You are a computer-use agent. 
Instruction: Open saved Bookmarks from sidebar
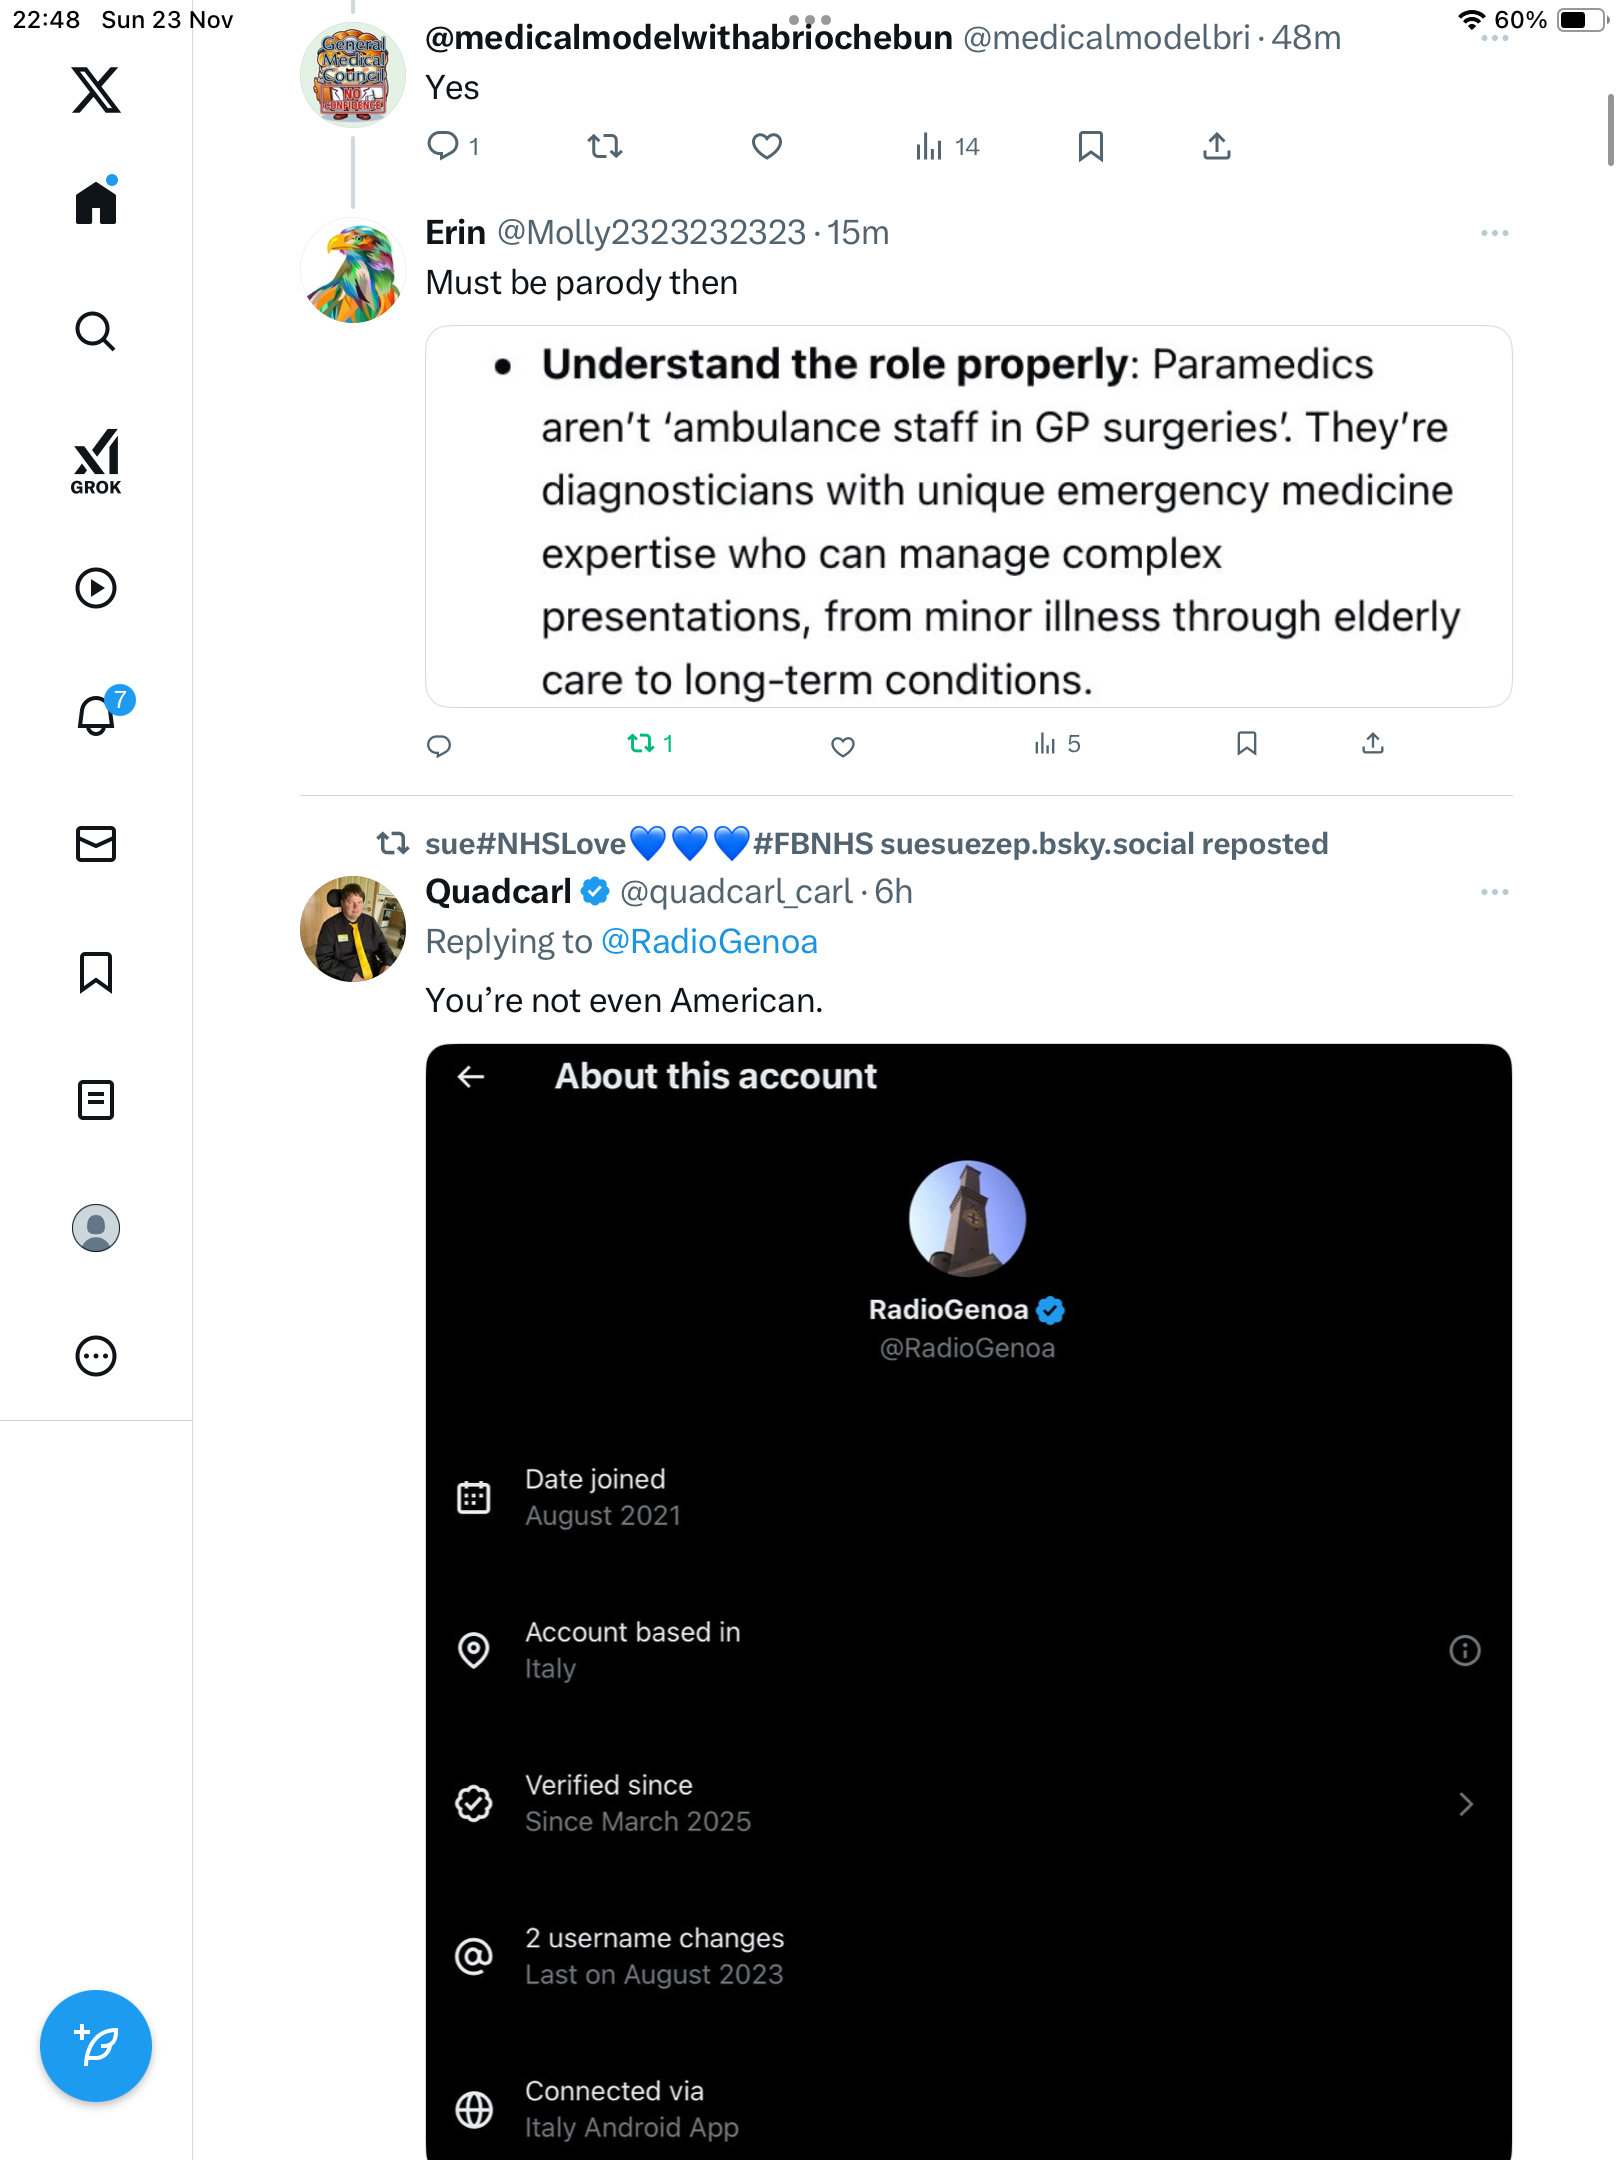tap(96, 972)
